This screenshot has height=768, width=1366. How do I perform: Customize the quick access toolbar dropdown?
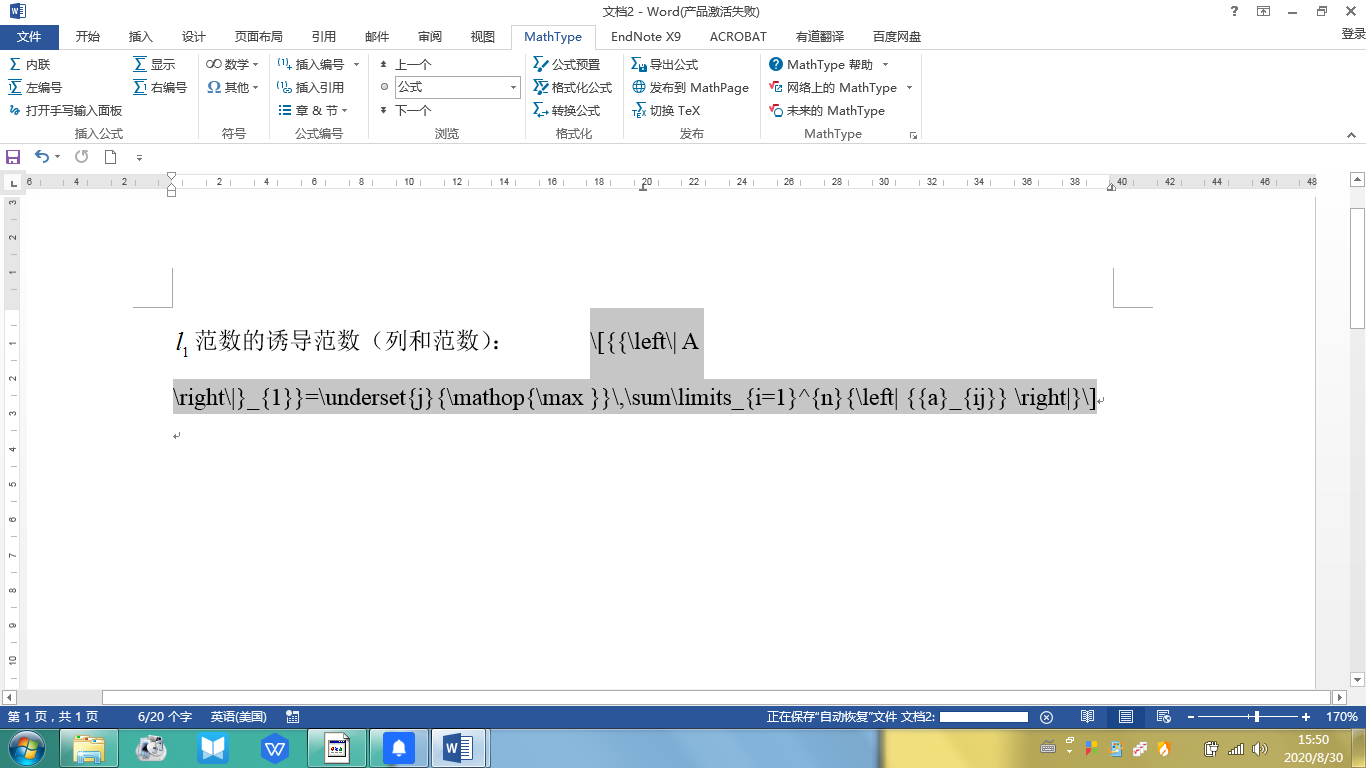pyautogui.click(x=139, y=158)
